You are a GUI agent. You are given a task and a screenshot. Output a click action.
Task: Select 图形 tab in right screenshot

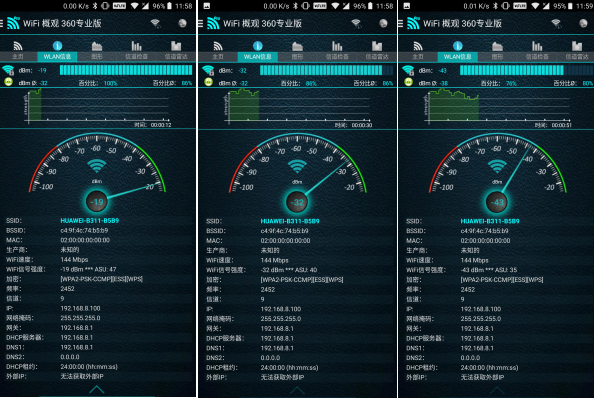pyautogui.click(x=497, y=56)
